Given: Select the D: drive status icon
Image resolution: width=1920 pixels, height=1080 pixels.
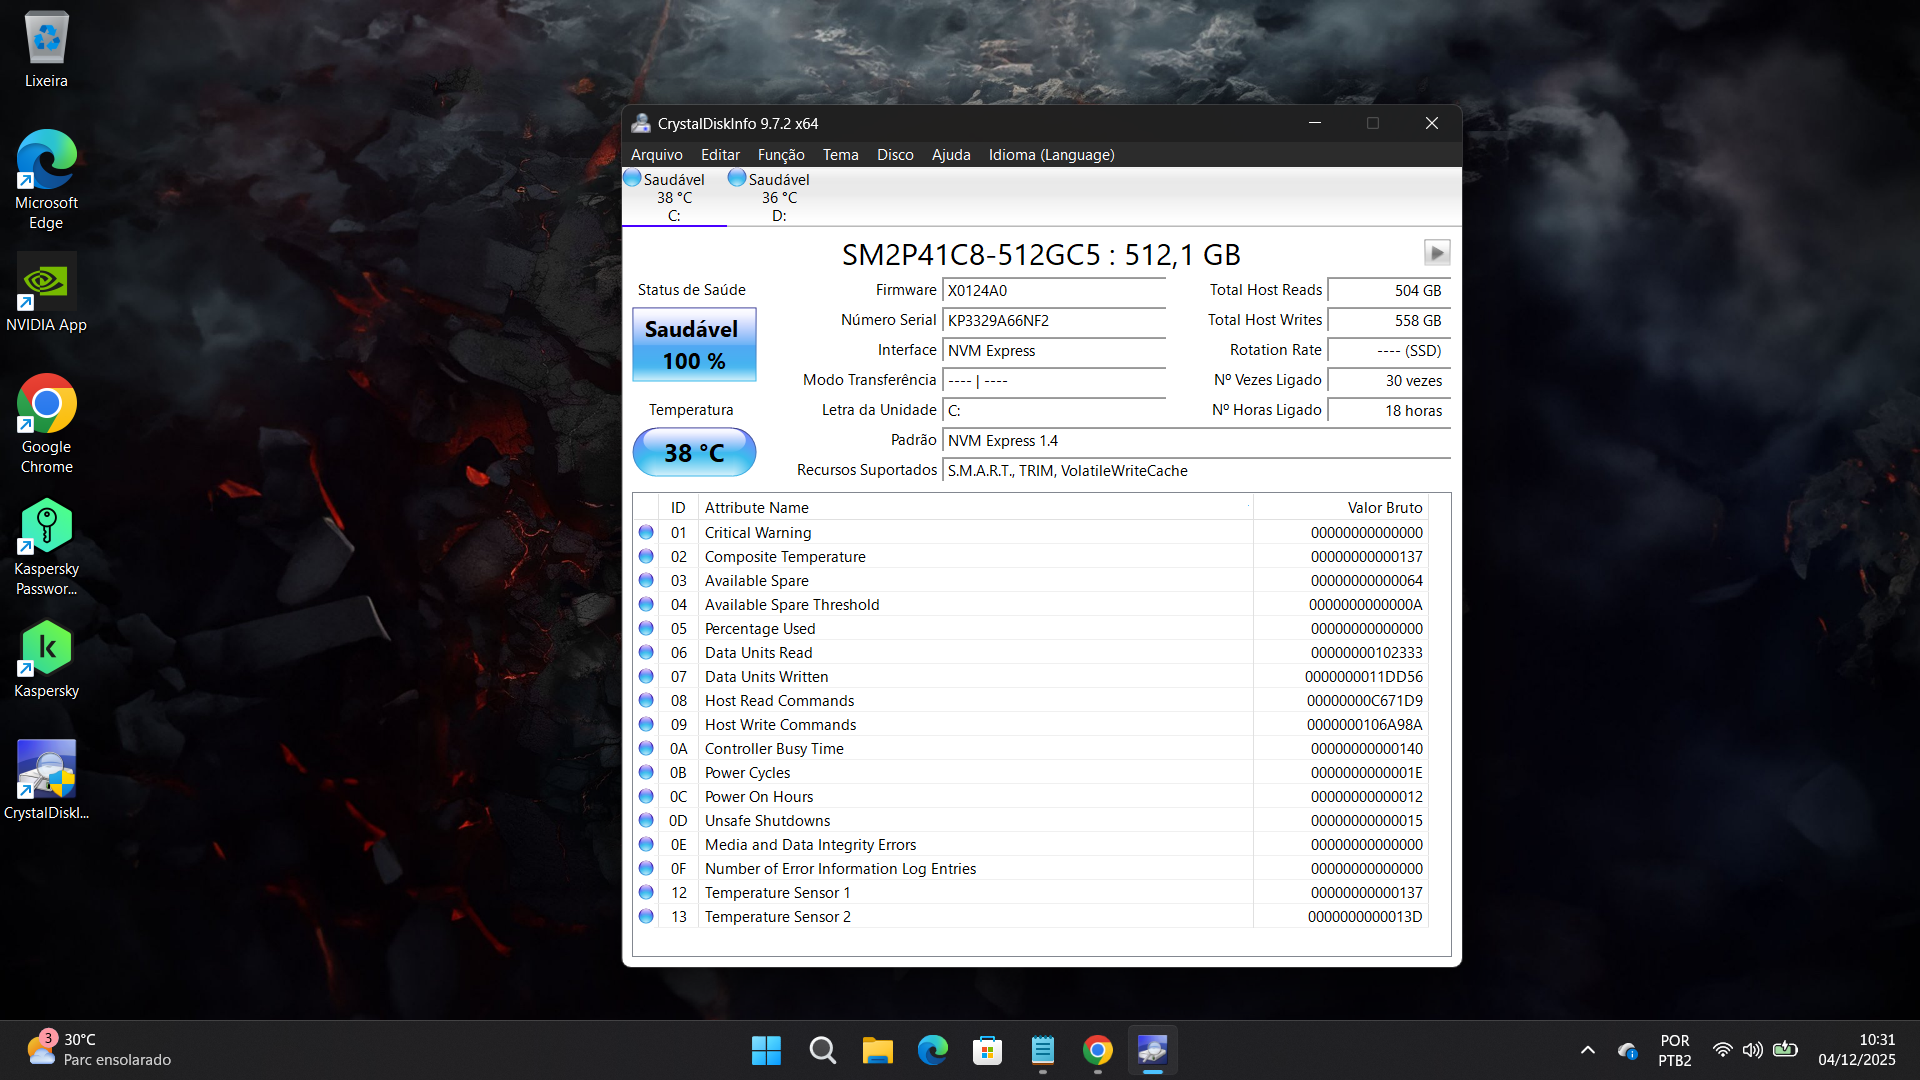Looking at the screenshot, I should pyautogui.click(x=737, y=178).
